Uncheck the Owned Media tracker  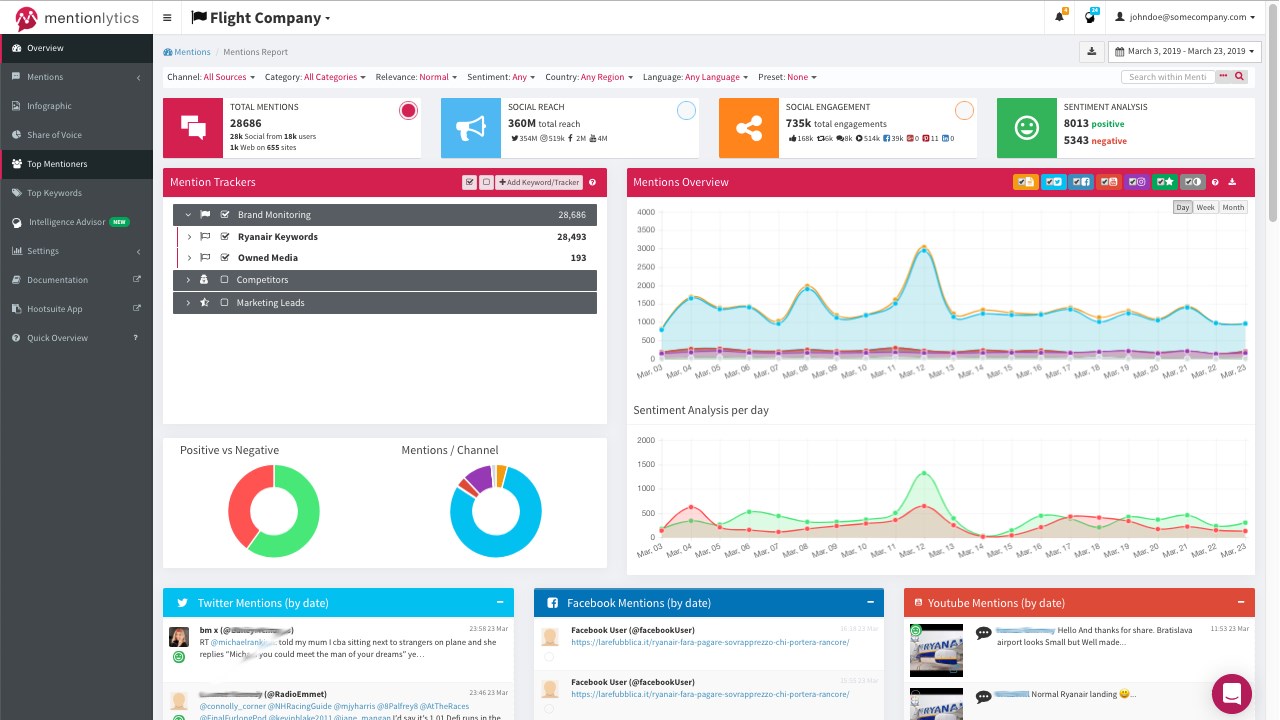coord(225,258)
